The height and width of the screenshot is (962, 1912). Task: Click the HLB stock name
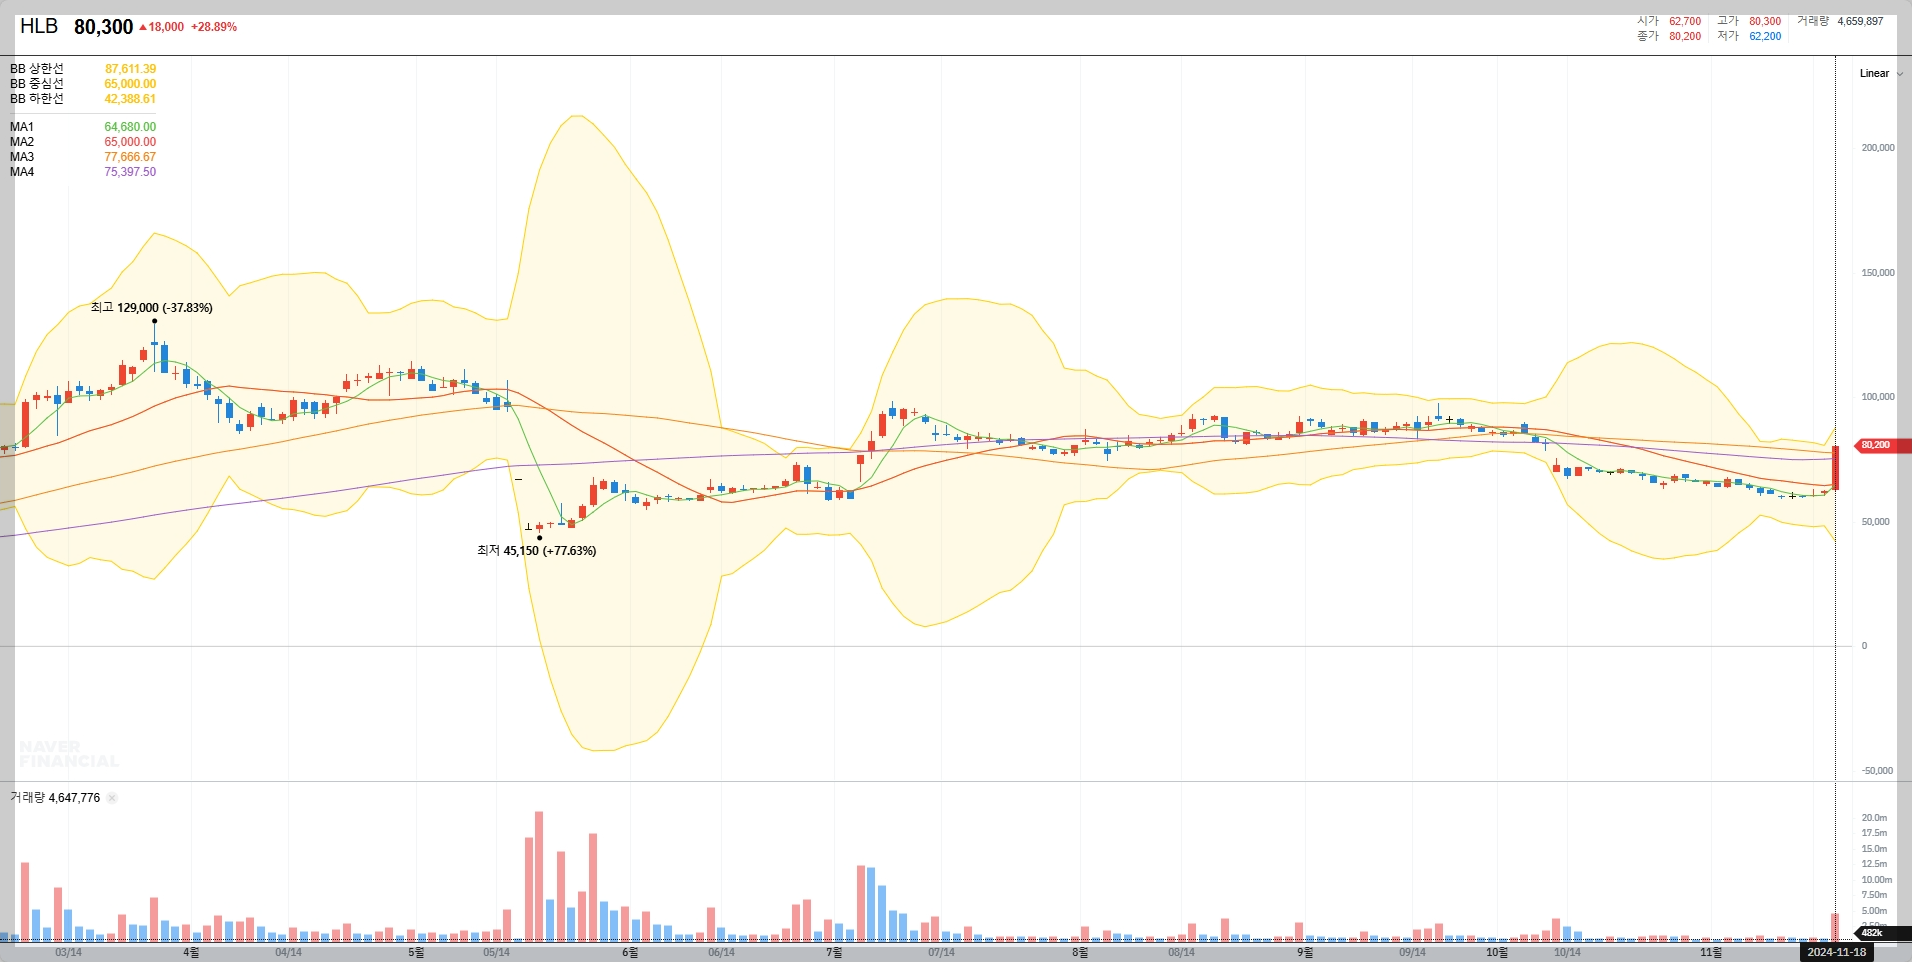click(39, 26)
